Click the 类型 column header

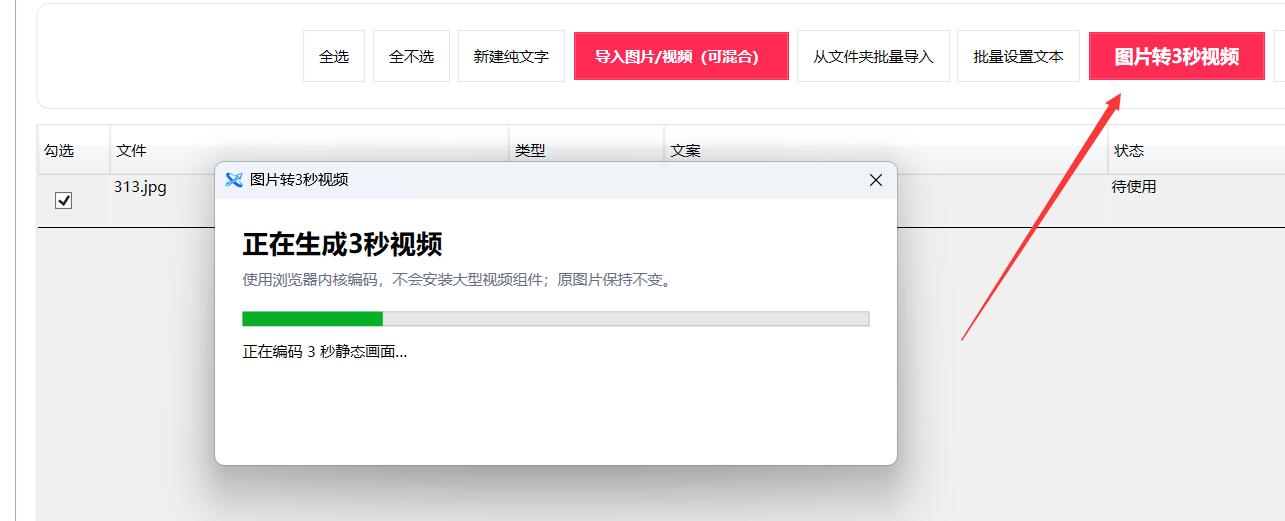(x=530, y=150)
